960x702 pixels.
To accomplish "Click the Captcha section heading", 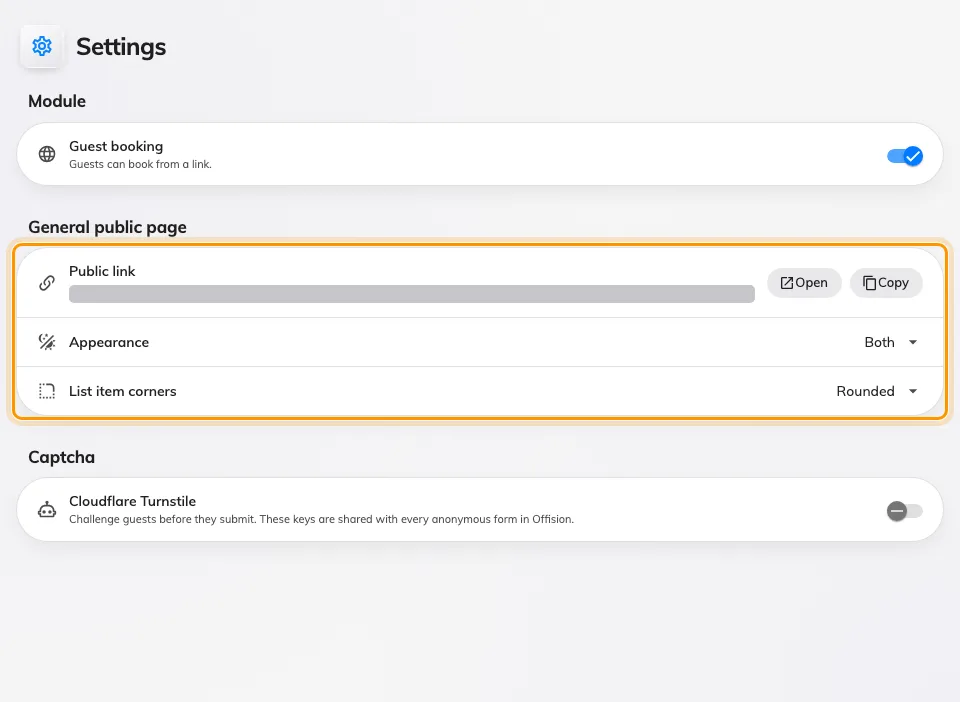I will pyautogui.click(x=61, y=457).
